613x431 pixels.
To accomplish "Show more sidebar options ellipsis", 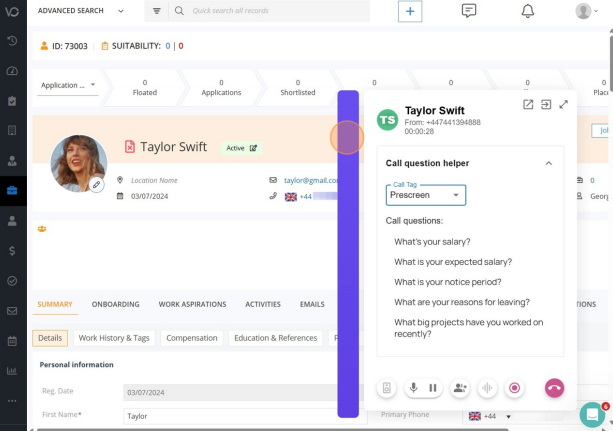I will pos(12,401).
